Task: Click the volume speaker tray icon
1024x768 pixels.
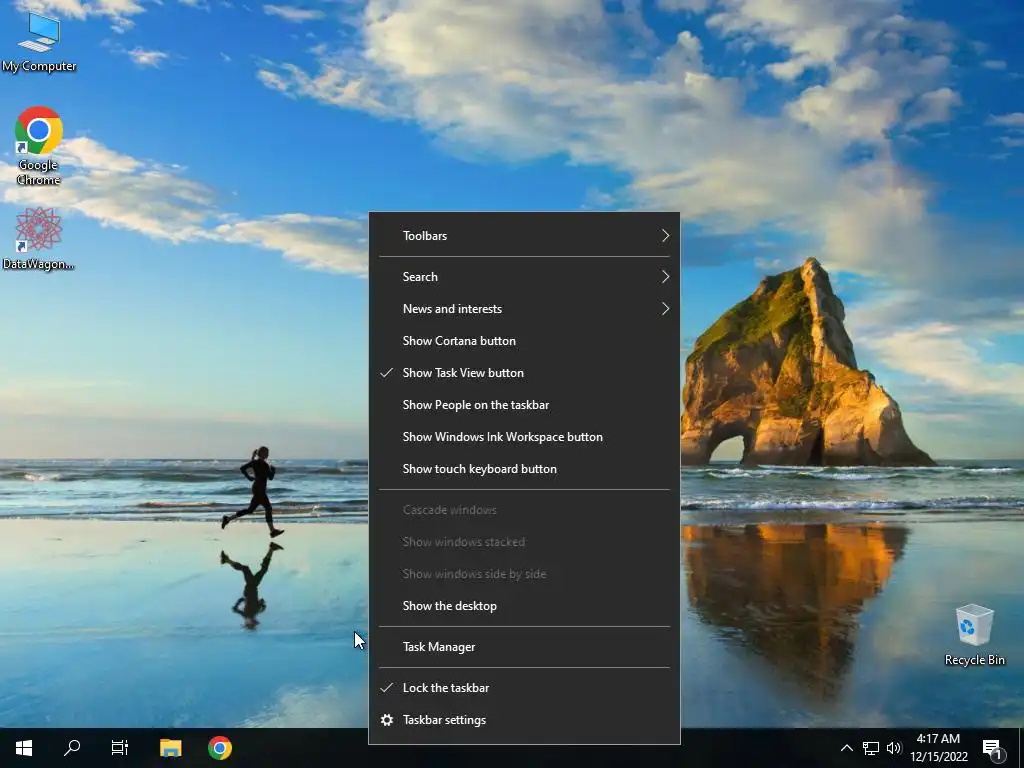Action: (893, 748)
